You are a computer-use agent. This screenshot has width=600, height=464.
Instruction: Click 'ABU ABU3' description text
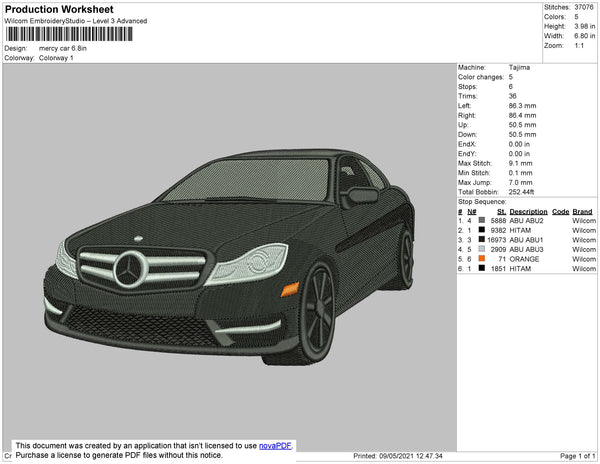(527, 249)
